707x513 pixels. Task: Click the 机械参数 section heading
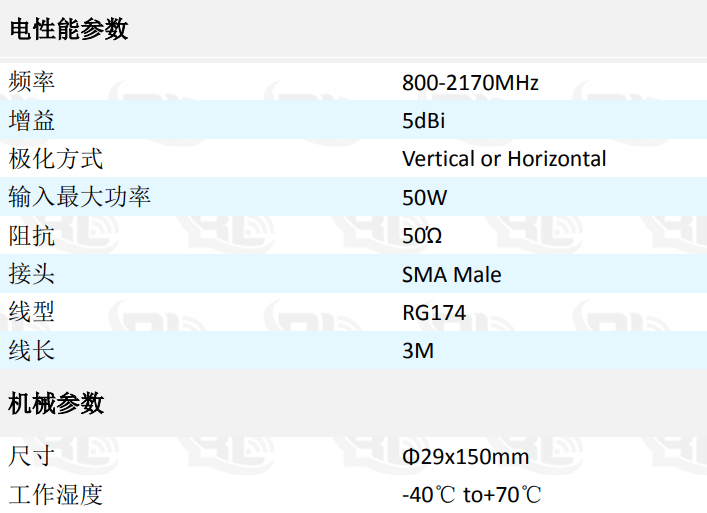[56, 403]
